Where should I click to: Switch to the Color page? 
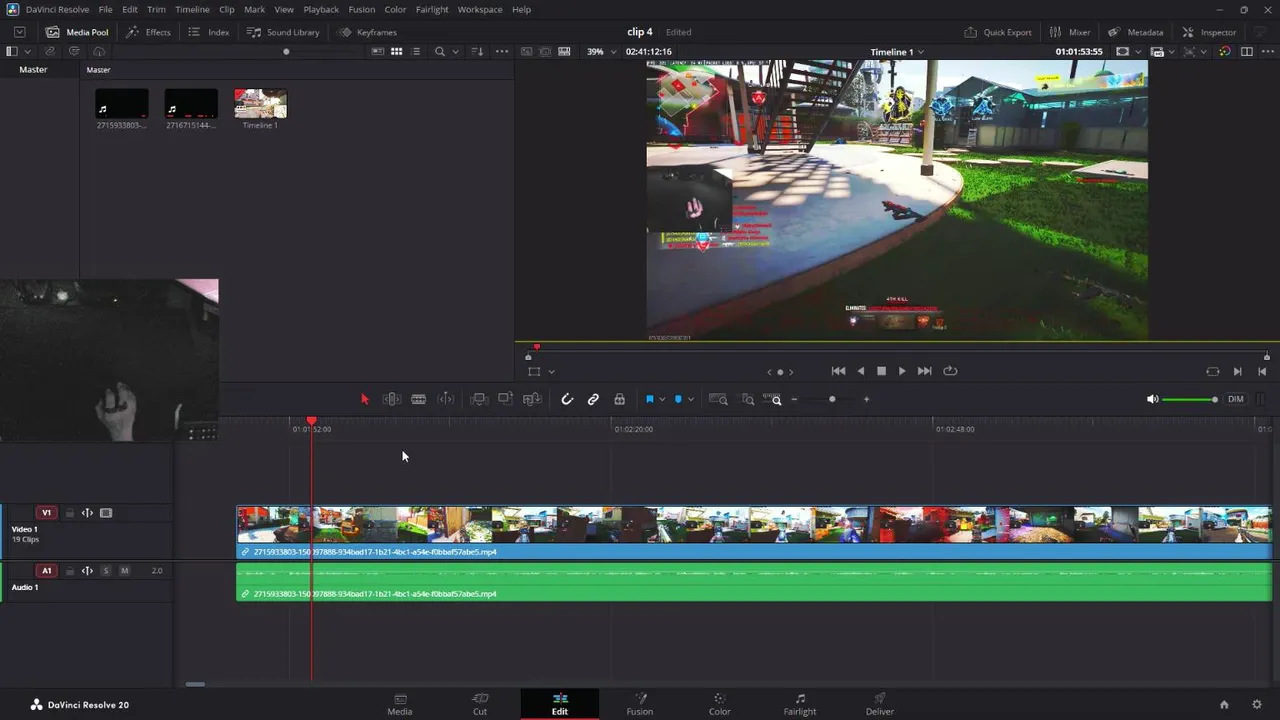pos(719,704)
